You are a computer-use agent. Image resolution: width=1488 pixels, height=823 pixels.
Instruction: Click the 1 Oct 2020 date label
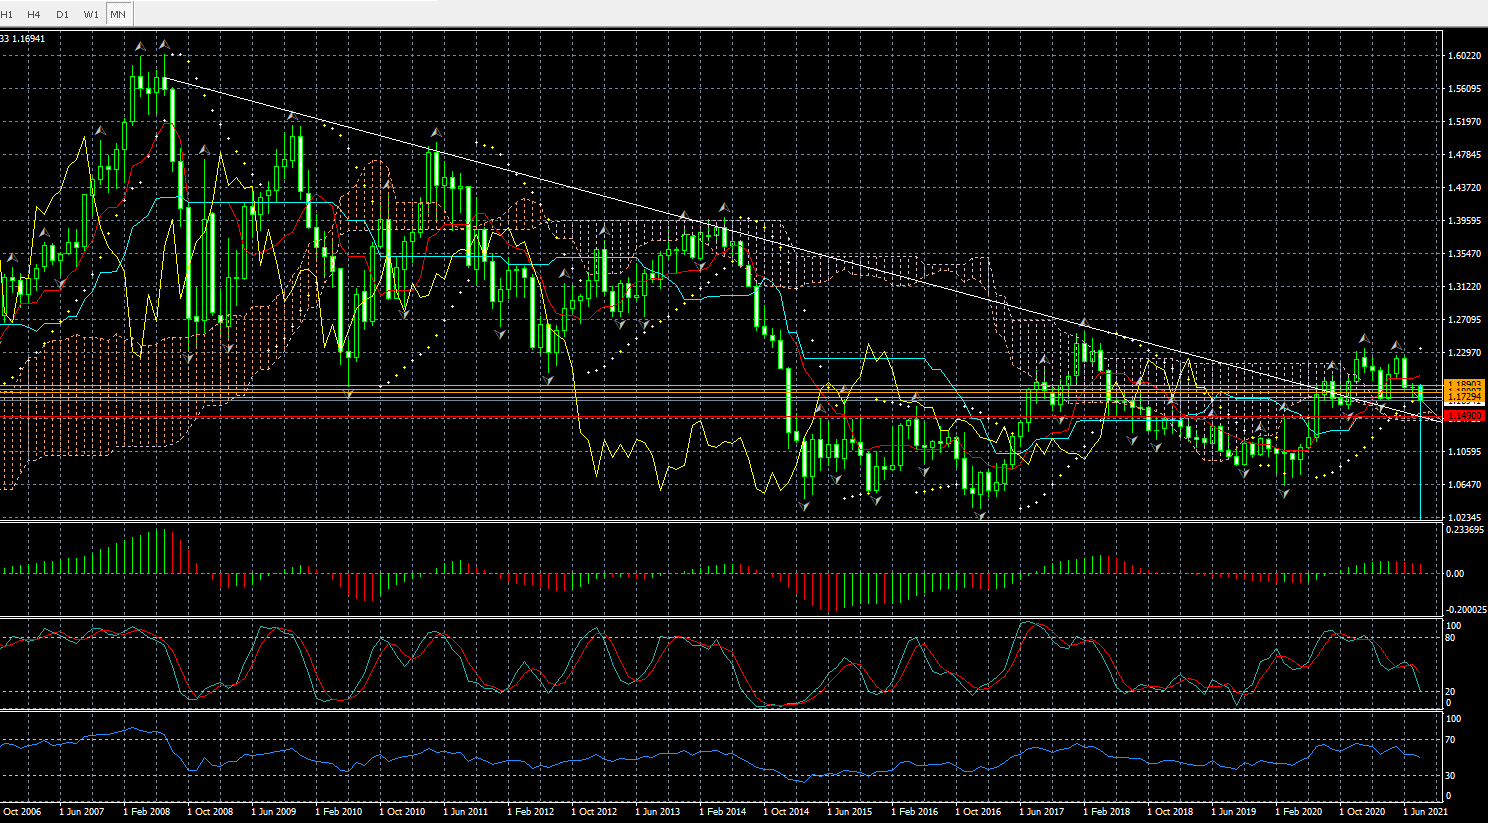(1362, 812)
